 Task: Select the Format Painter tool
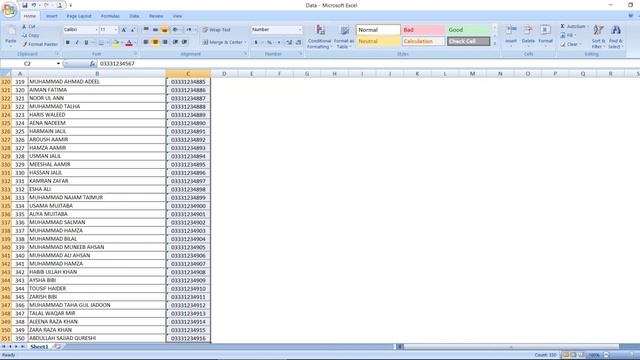click(x=40, y=44)
